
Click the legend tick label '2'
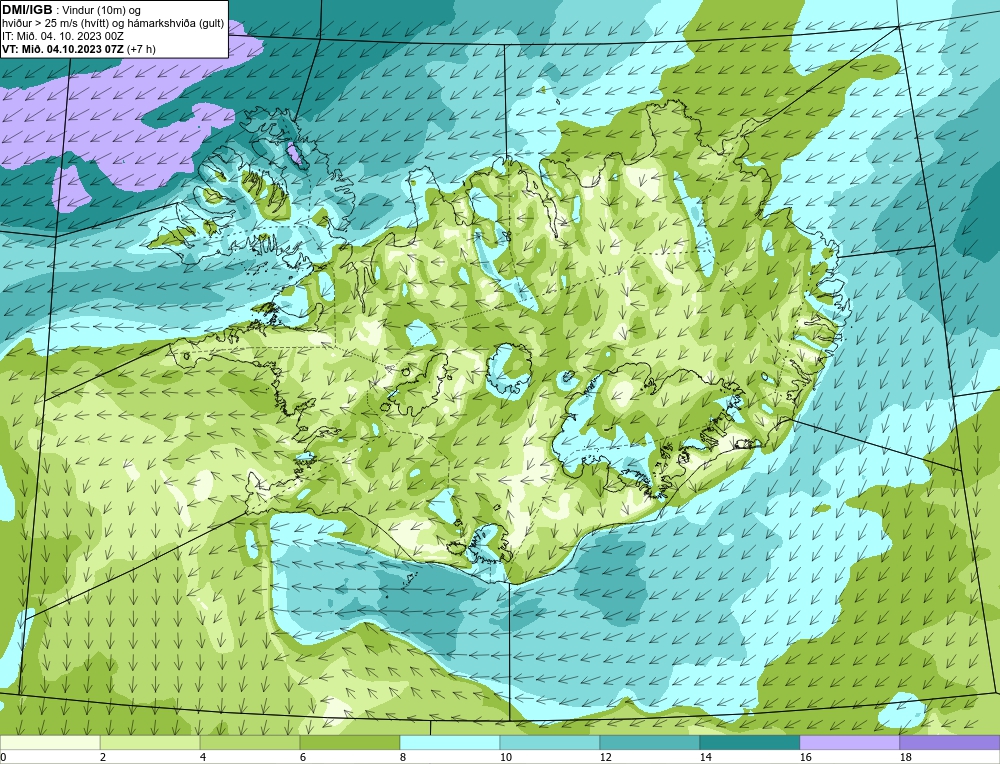click(x=103, y=757)
